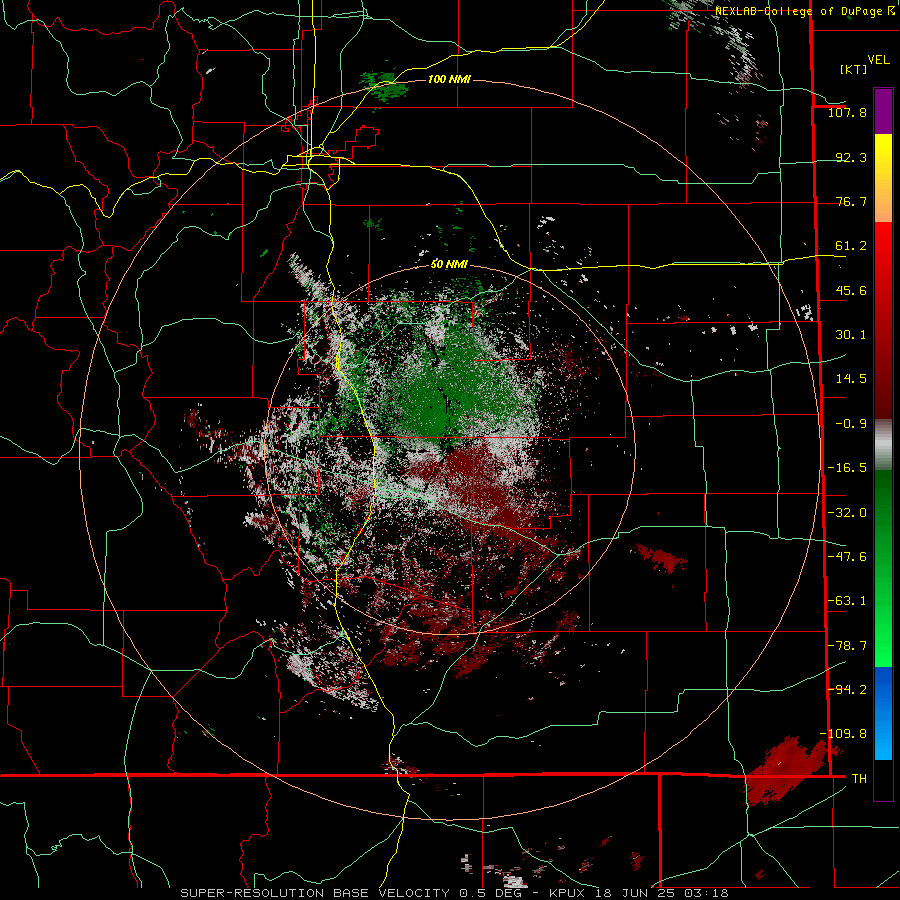This screenshot has height=900, width=900.
Task: Click the -78.7 scale value
Action: 847,646
